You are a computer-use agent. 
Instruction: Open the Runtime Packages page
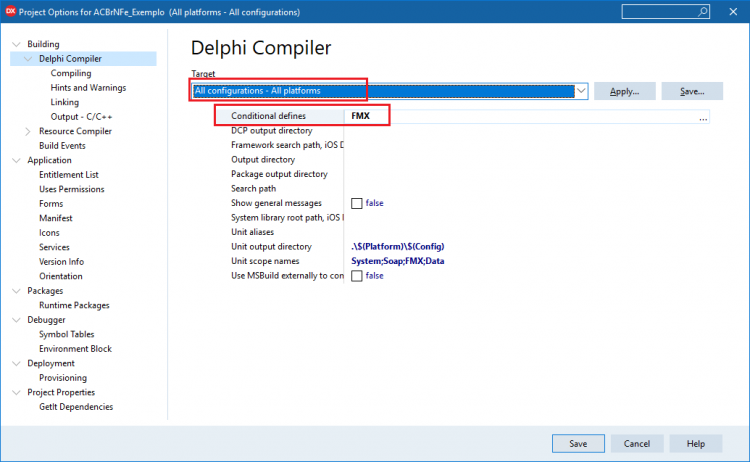point(74,305)
